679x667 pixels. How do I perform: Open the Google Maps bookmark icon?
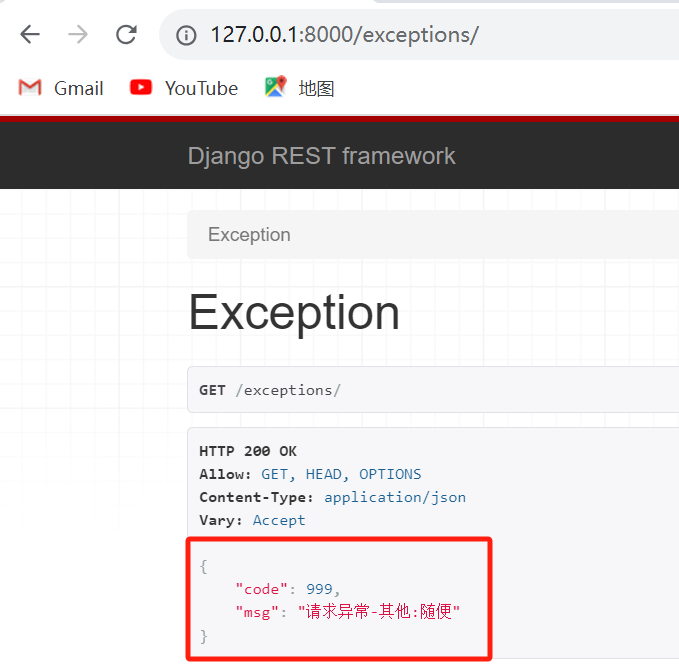pos(276,86)
